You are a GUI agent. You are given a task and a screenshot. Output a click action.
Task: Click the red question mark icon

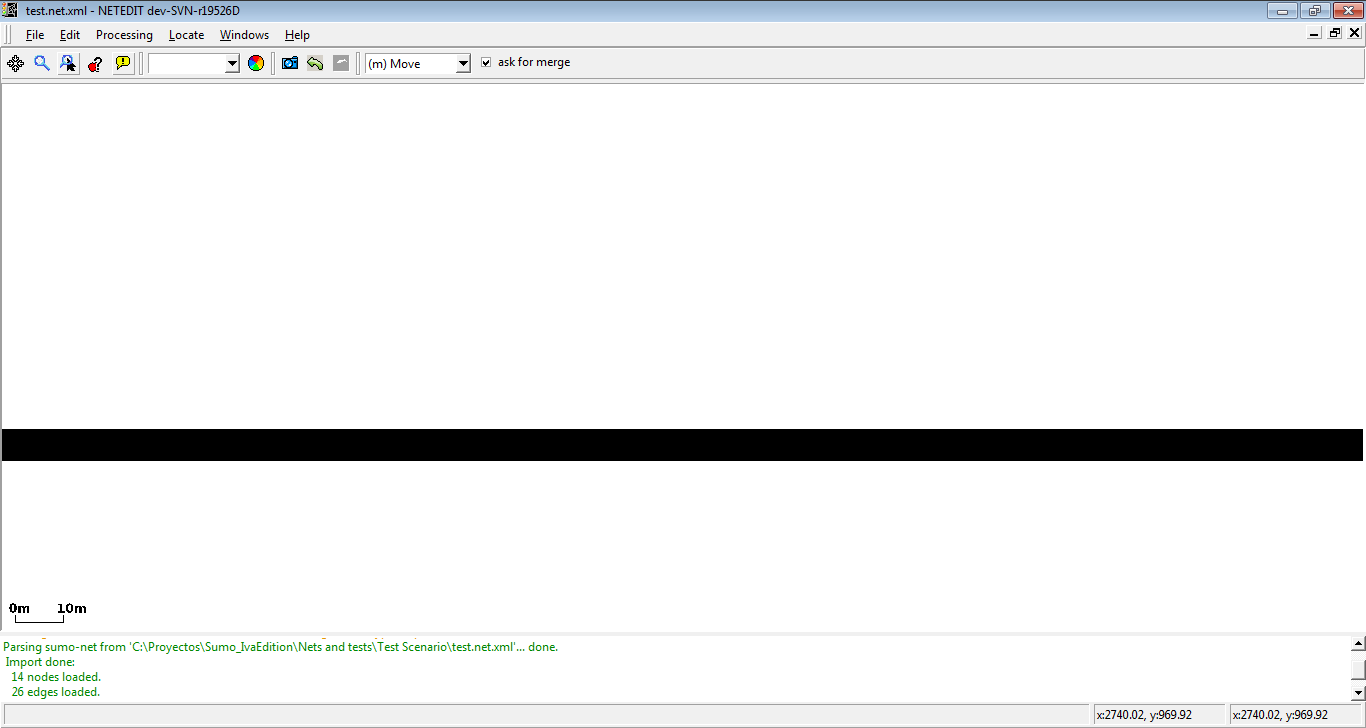coord(95,63)
